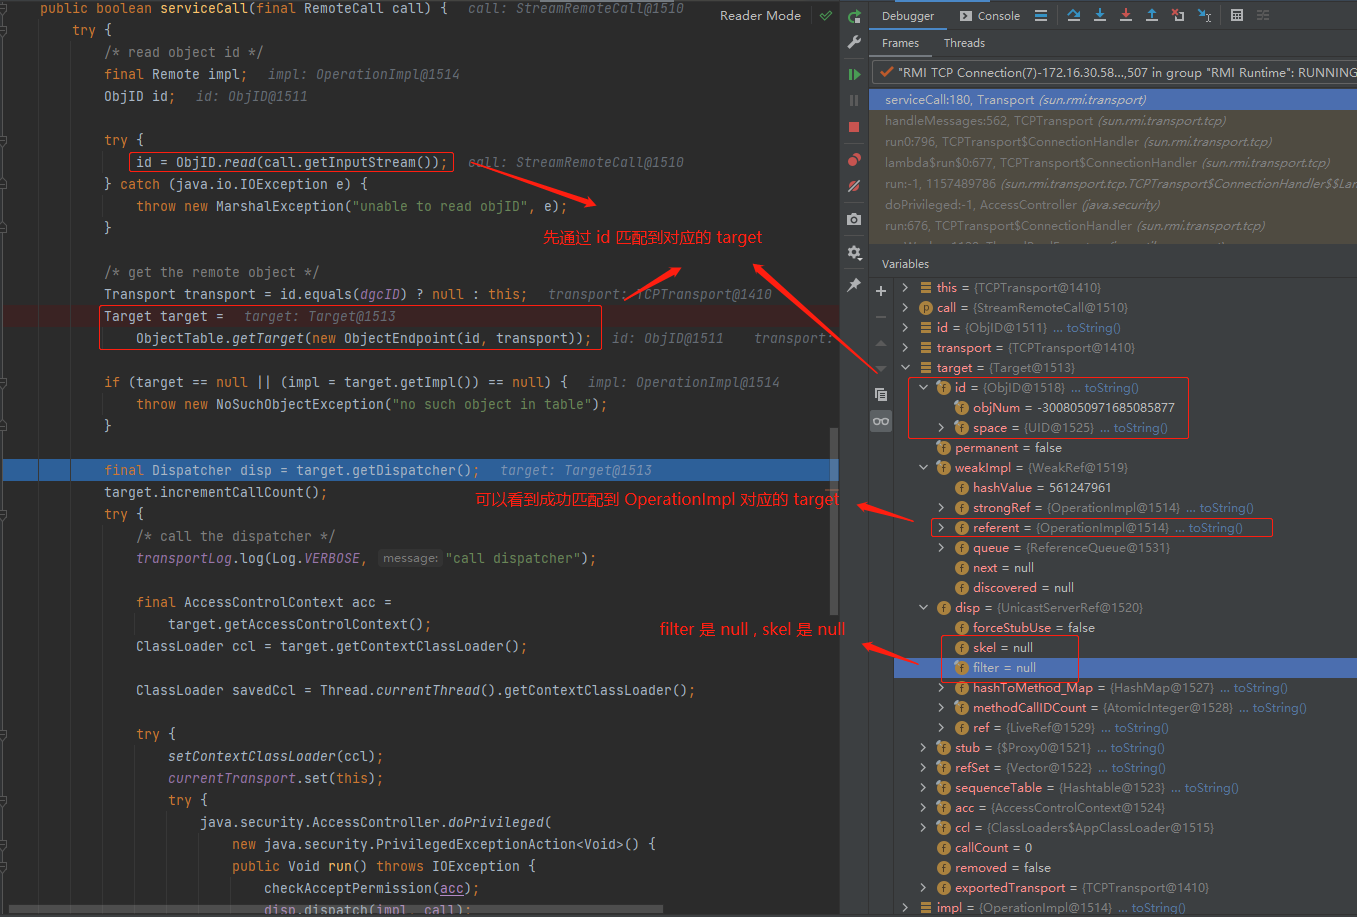Toggle the glasses watches-view button

click(881, 421)
